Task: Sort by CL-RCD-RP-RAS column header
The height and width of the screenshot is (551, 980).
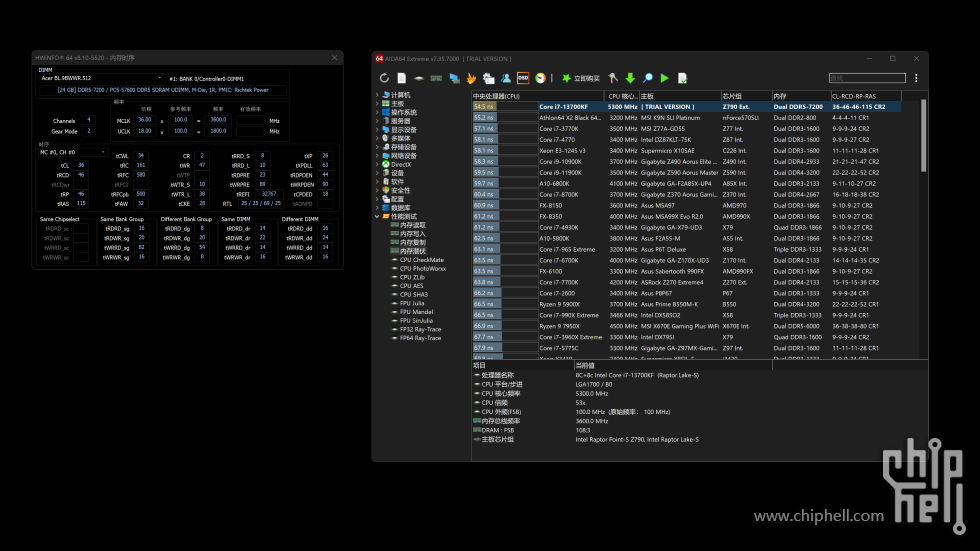Action: (x=866, y=96)
